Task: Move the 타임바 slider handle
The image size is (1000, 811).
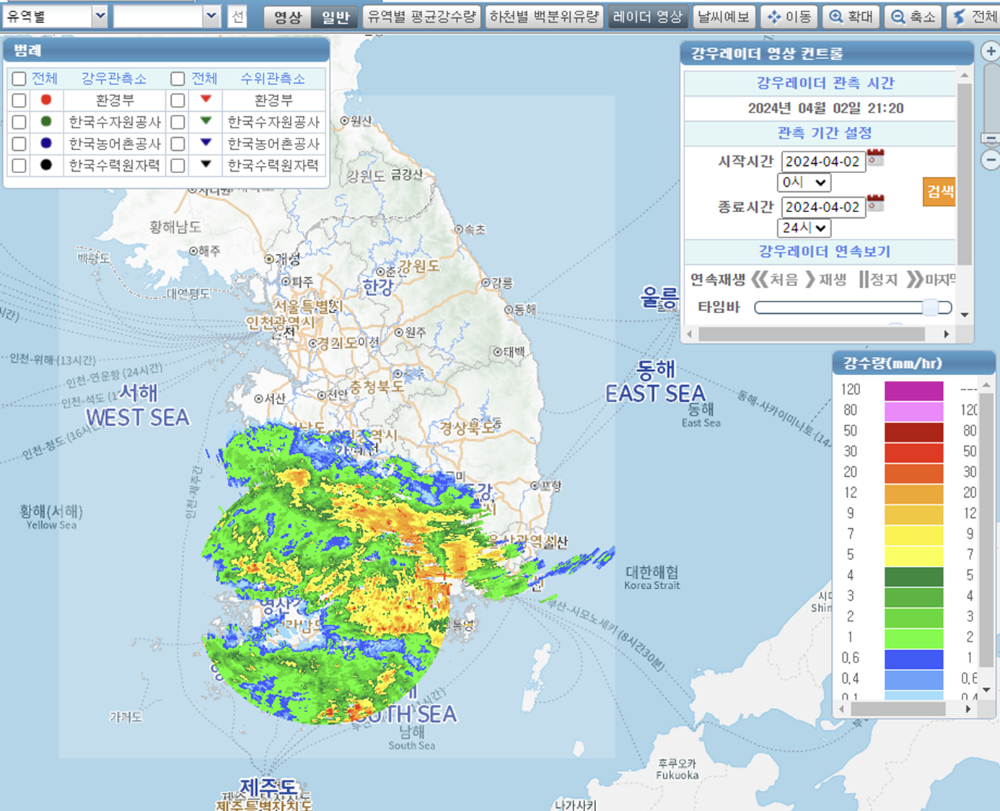Action: click(x=930, y=307)
